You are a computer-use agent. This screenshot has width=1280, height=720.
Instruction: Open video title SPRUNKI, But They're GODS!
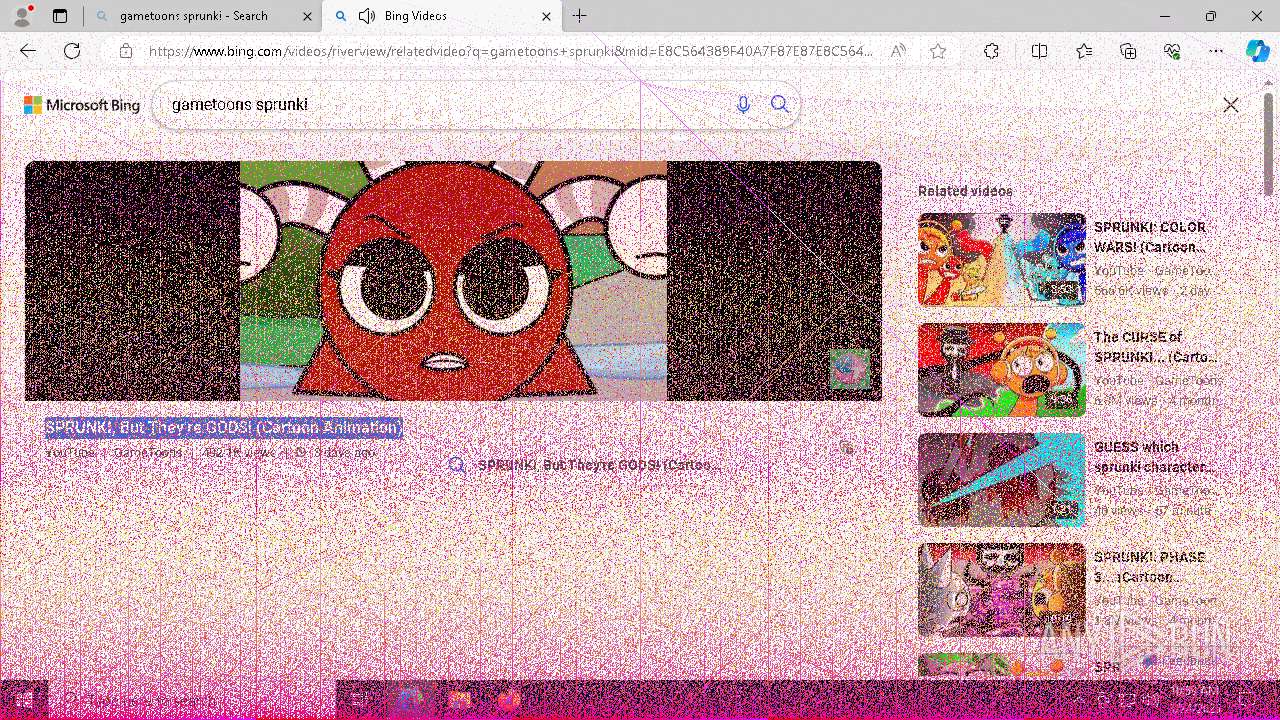coord(223,428)
